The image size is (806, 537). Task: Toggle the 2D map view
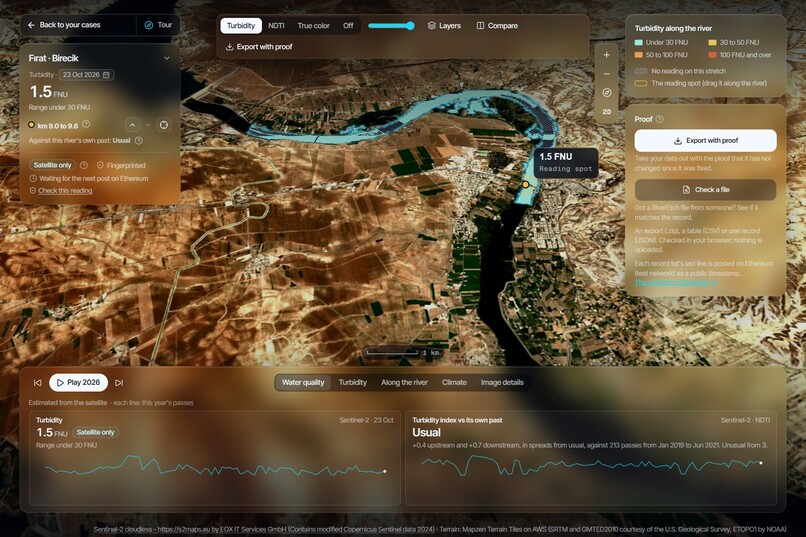pos(607,112)
